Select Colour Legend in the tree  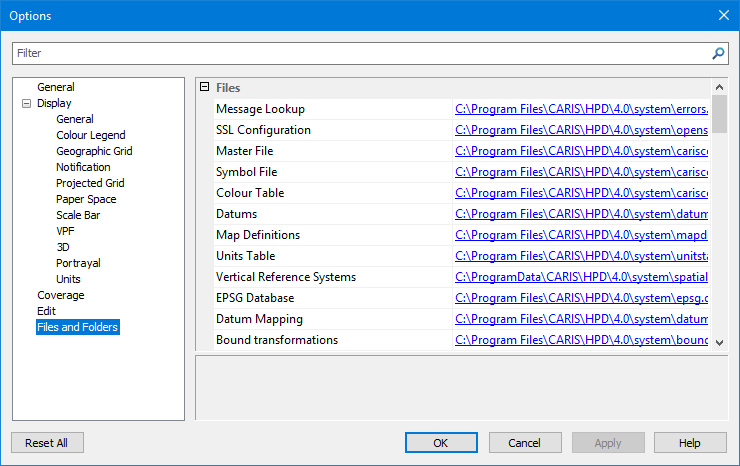90,135
